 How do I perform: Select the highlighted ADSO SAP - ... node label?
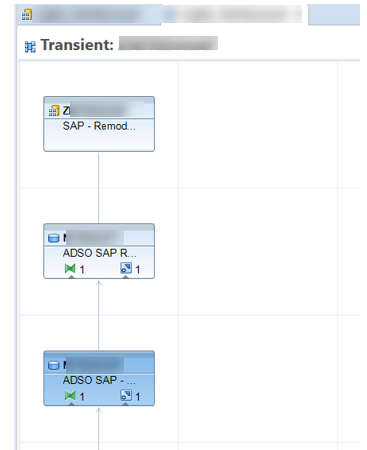click(99, 380)
